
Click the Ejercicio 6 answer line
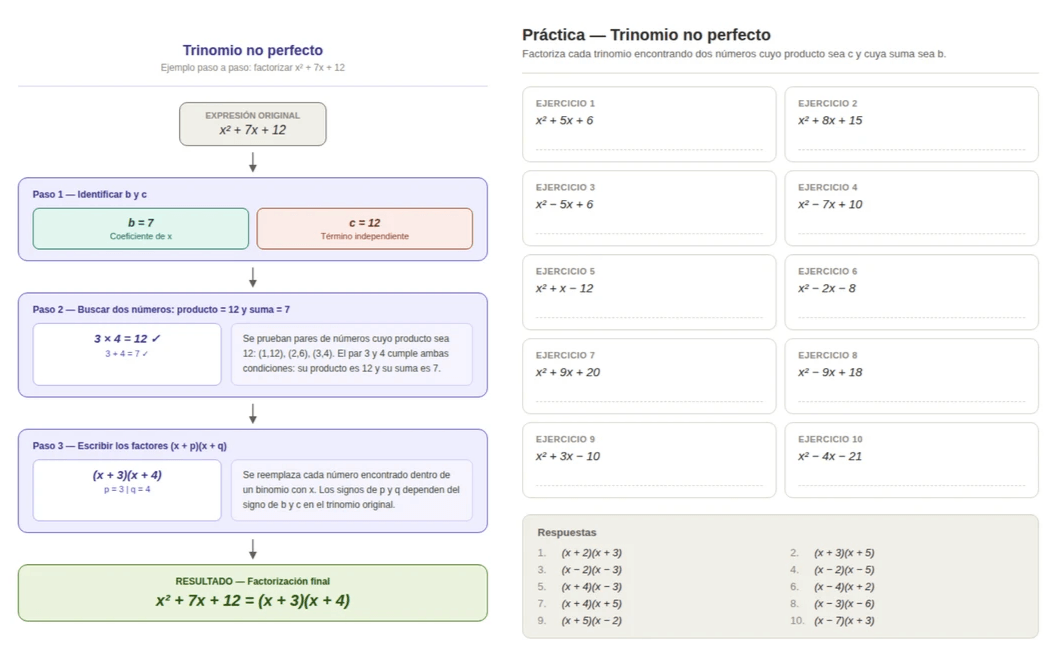click(x=911, y=317)
